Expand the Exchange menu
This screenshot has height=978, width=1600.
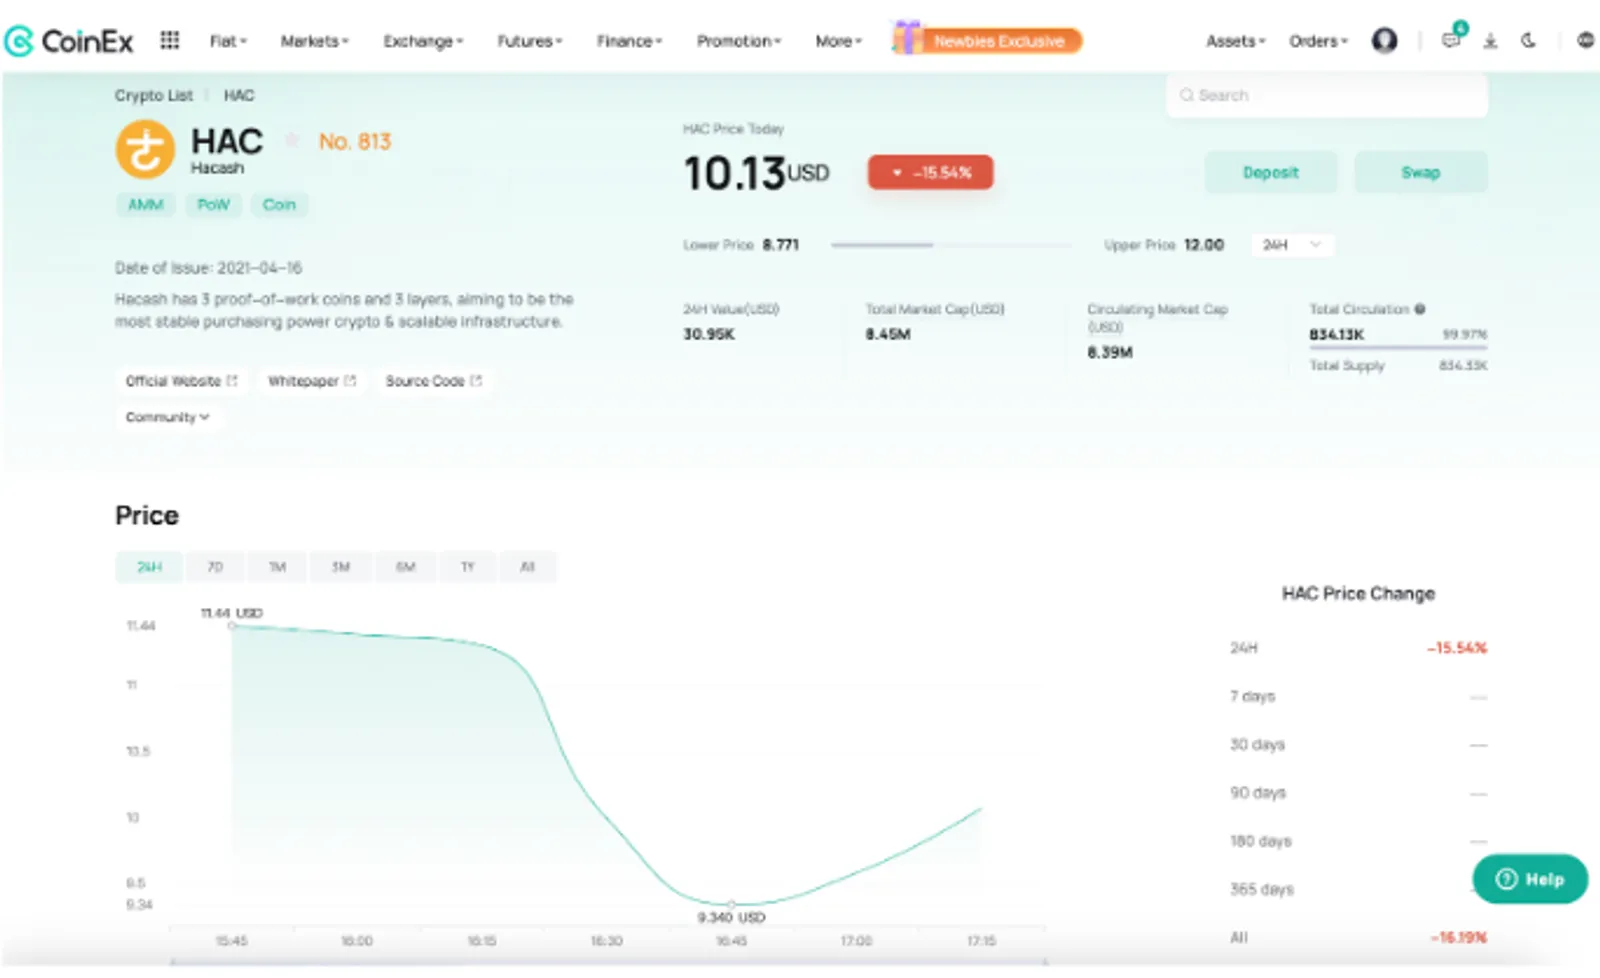pos(423,41)
